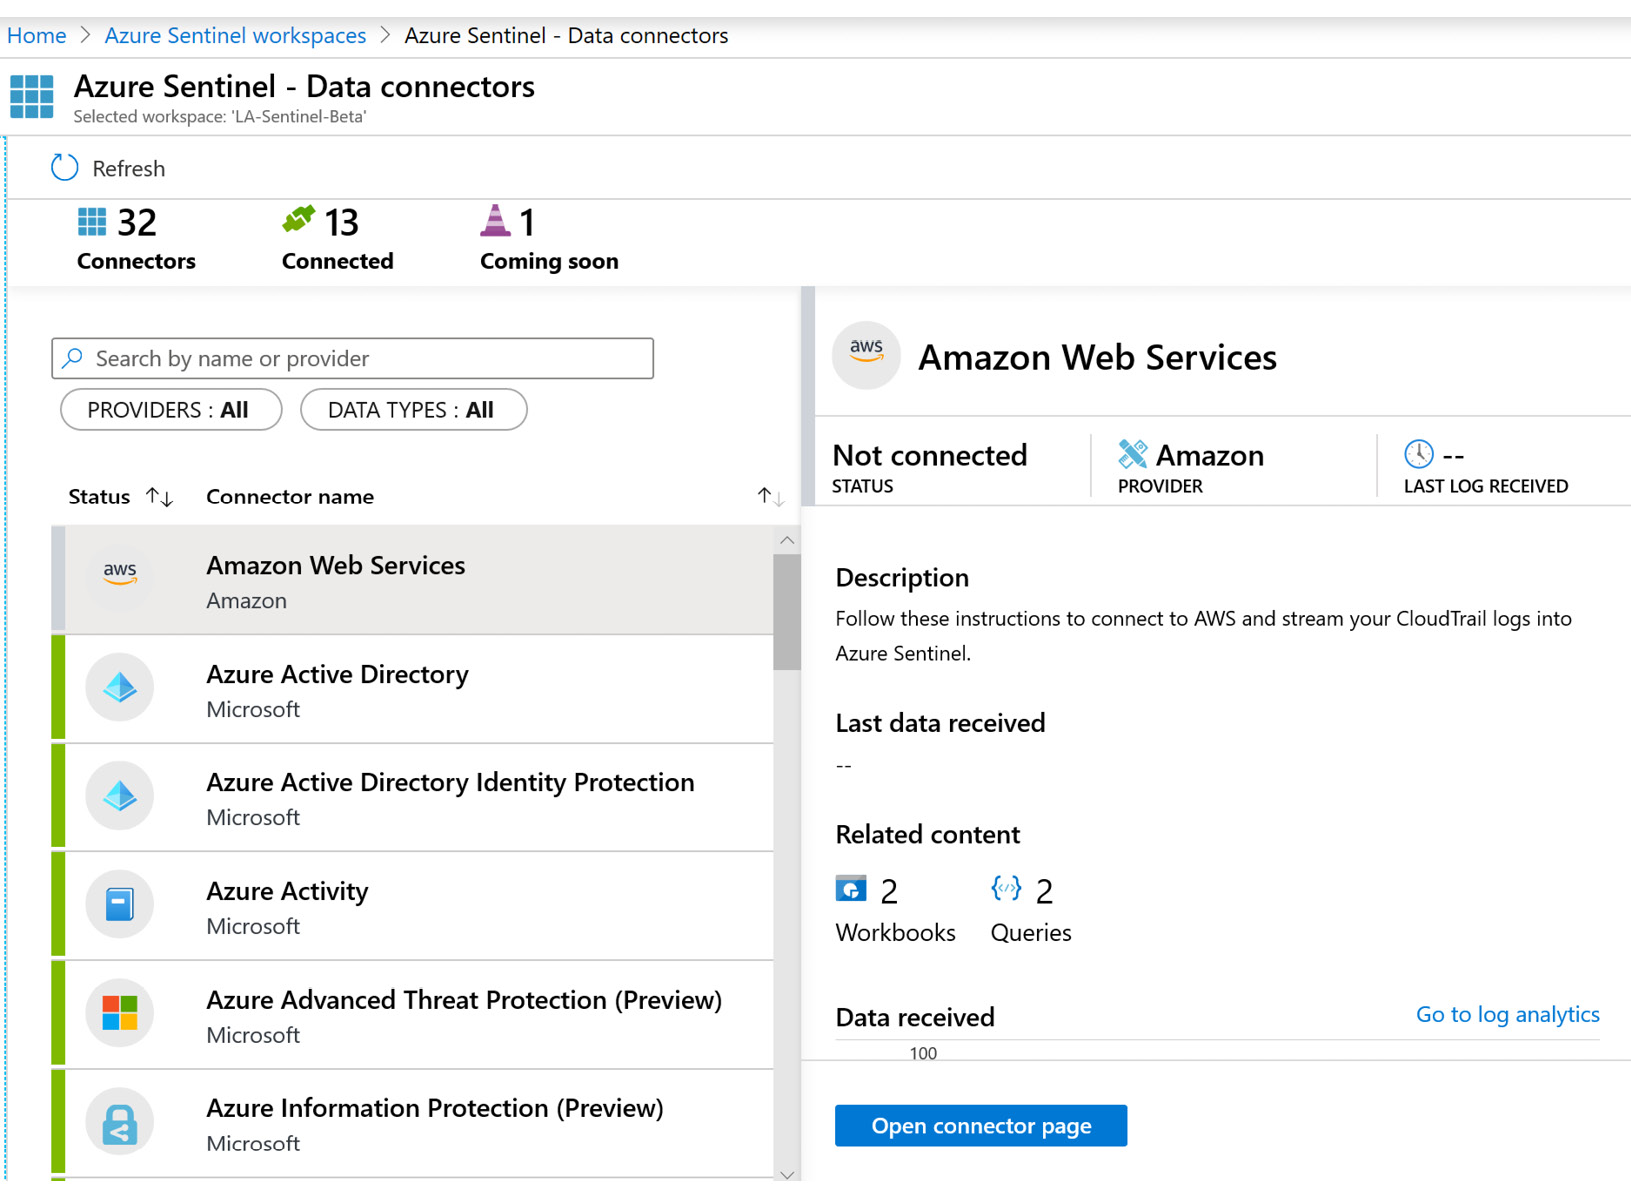Select Azure Activity connector row
The height and width of the screenshot is (1198, 1631).
(x=412, y=906)
